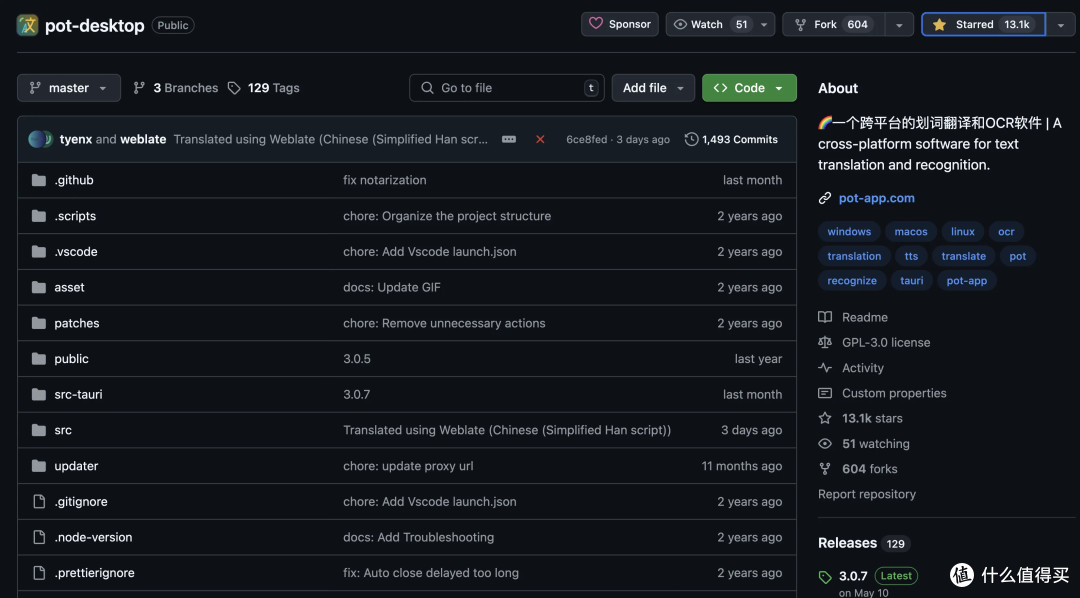
Task: Open the Readme sidebar link
Action: (x=853, y=317)
